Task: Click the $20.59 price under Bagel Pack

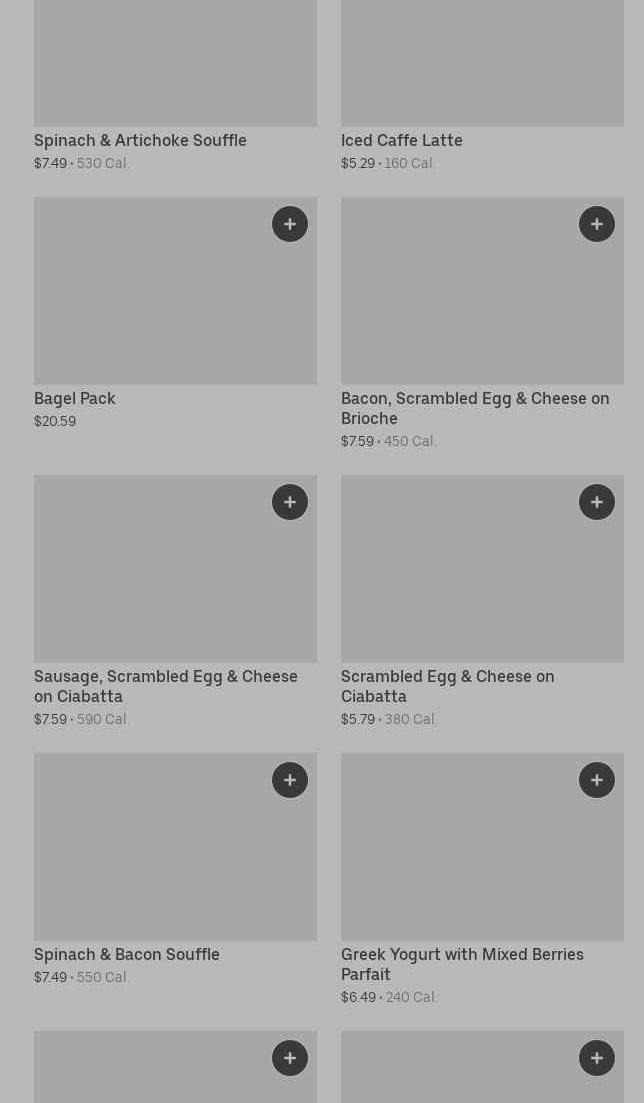Action: (55, 421)
